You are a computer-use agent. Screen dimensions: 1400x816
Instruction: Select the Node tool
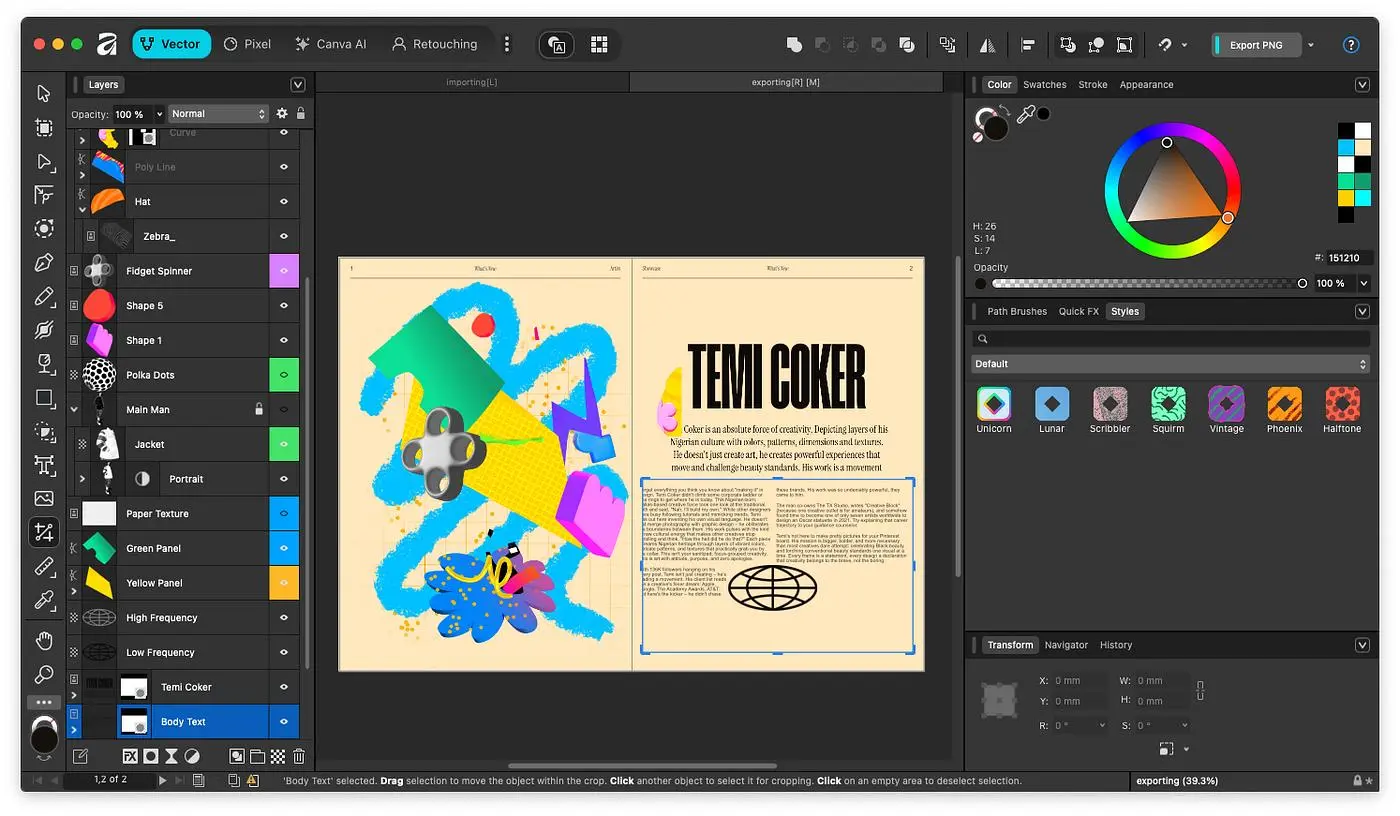click(x=44, y=161)
